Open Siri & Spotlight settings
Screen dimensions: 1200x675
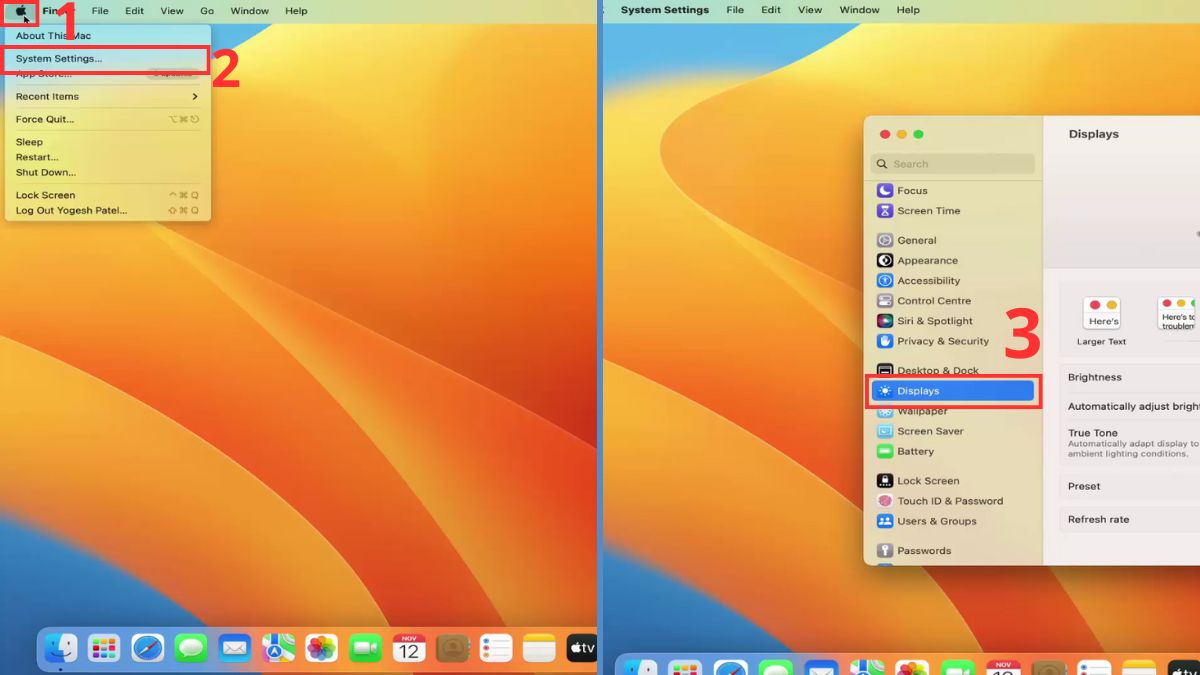(x=934, y=321)
